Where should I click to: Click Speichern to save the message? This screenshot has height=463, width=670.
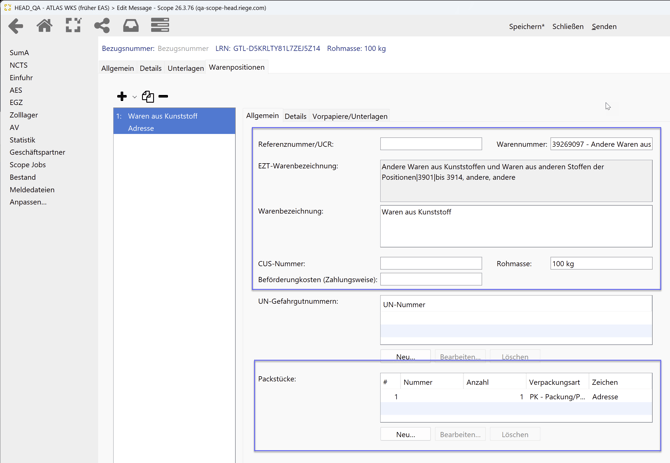coord(526,27)
